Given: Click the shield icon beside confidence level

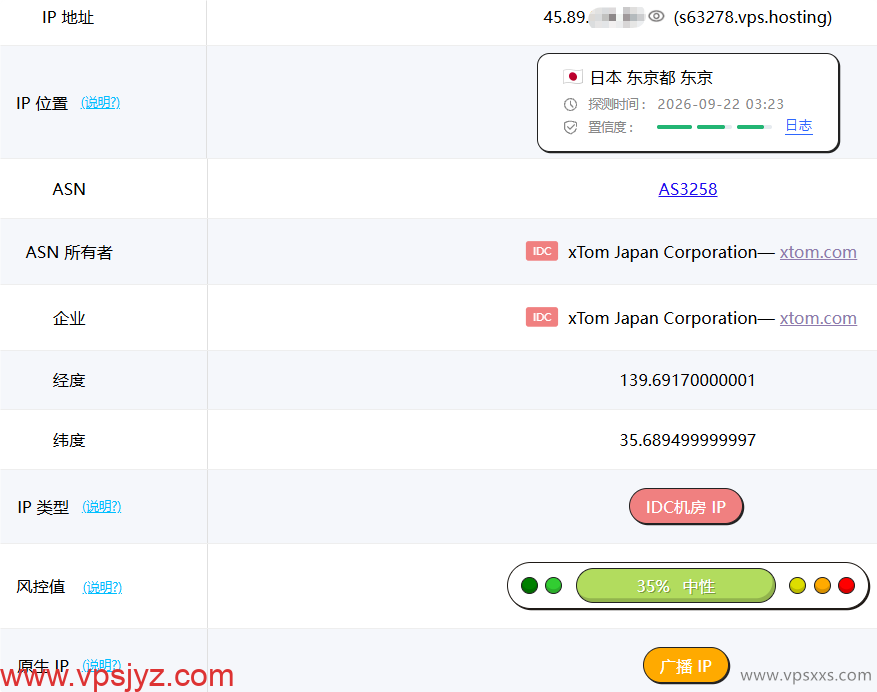Looking at the screenshot, I should 570,128.
